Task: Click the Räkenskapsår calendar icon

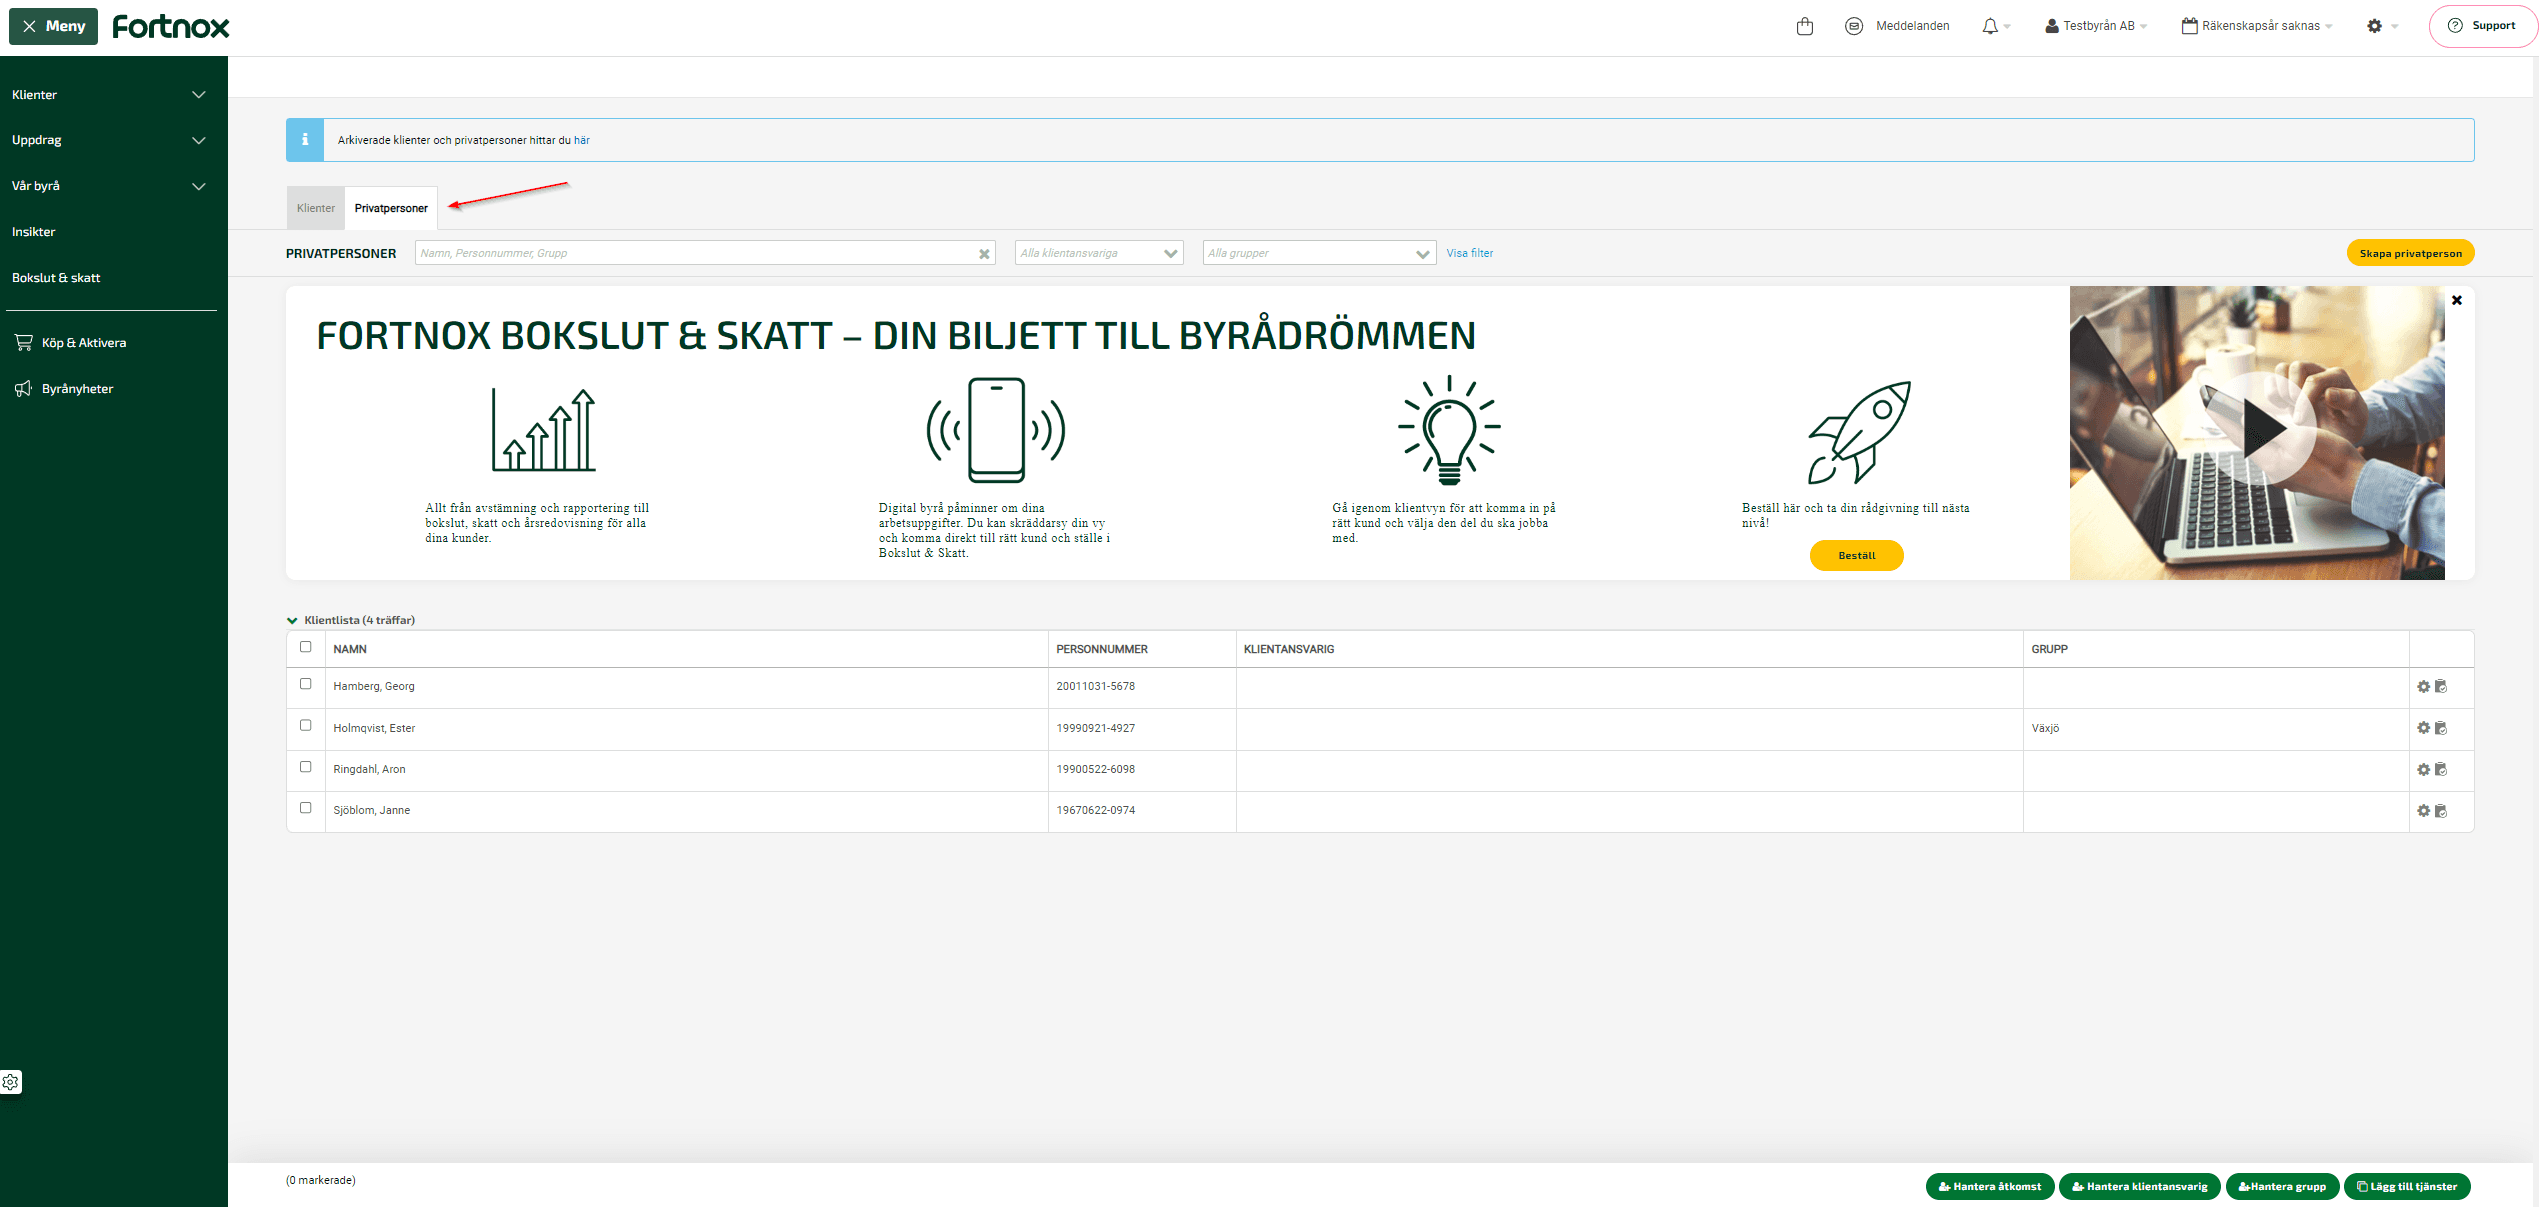Action: 2189,26
